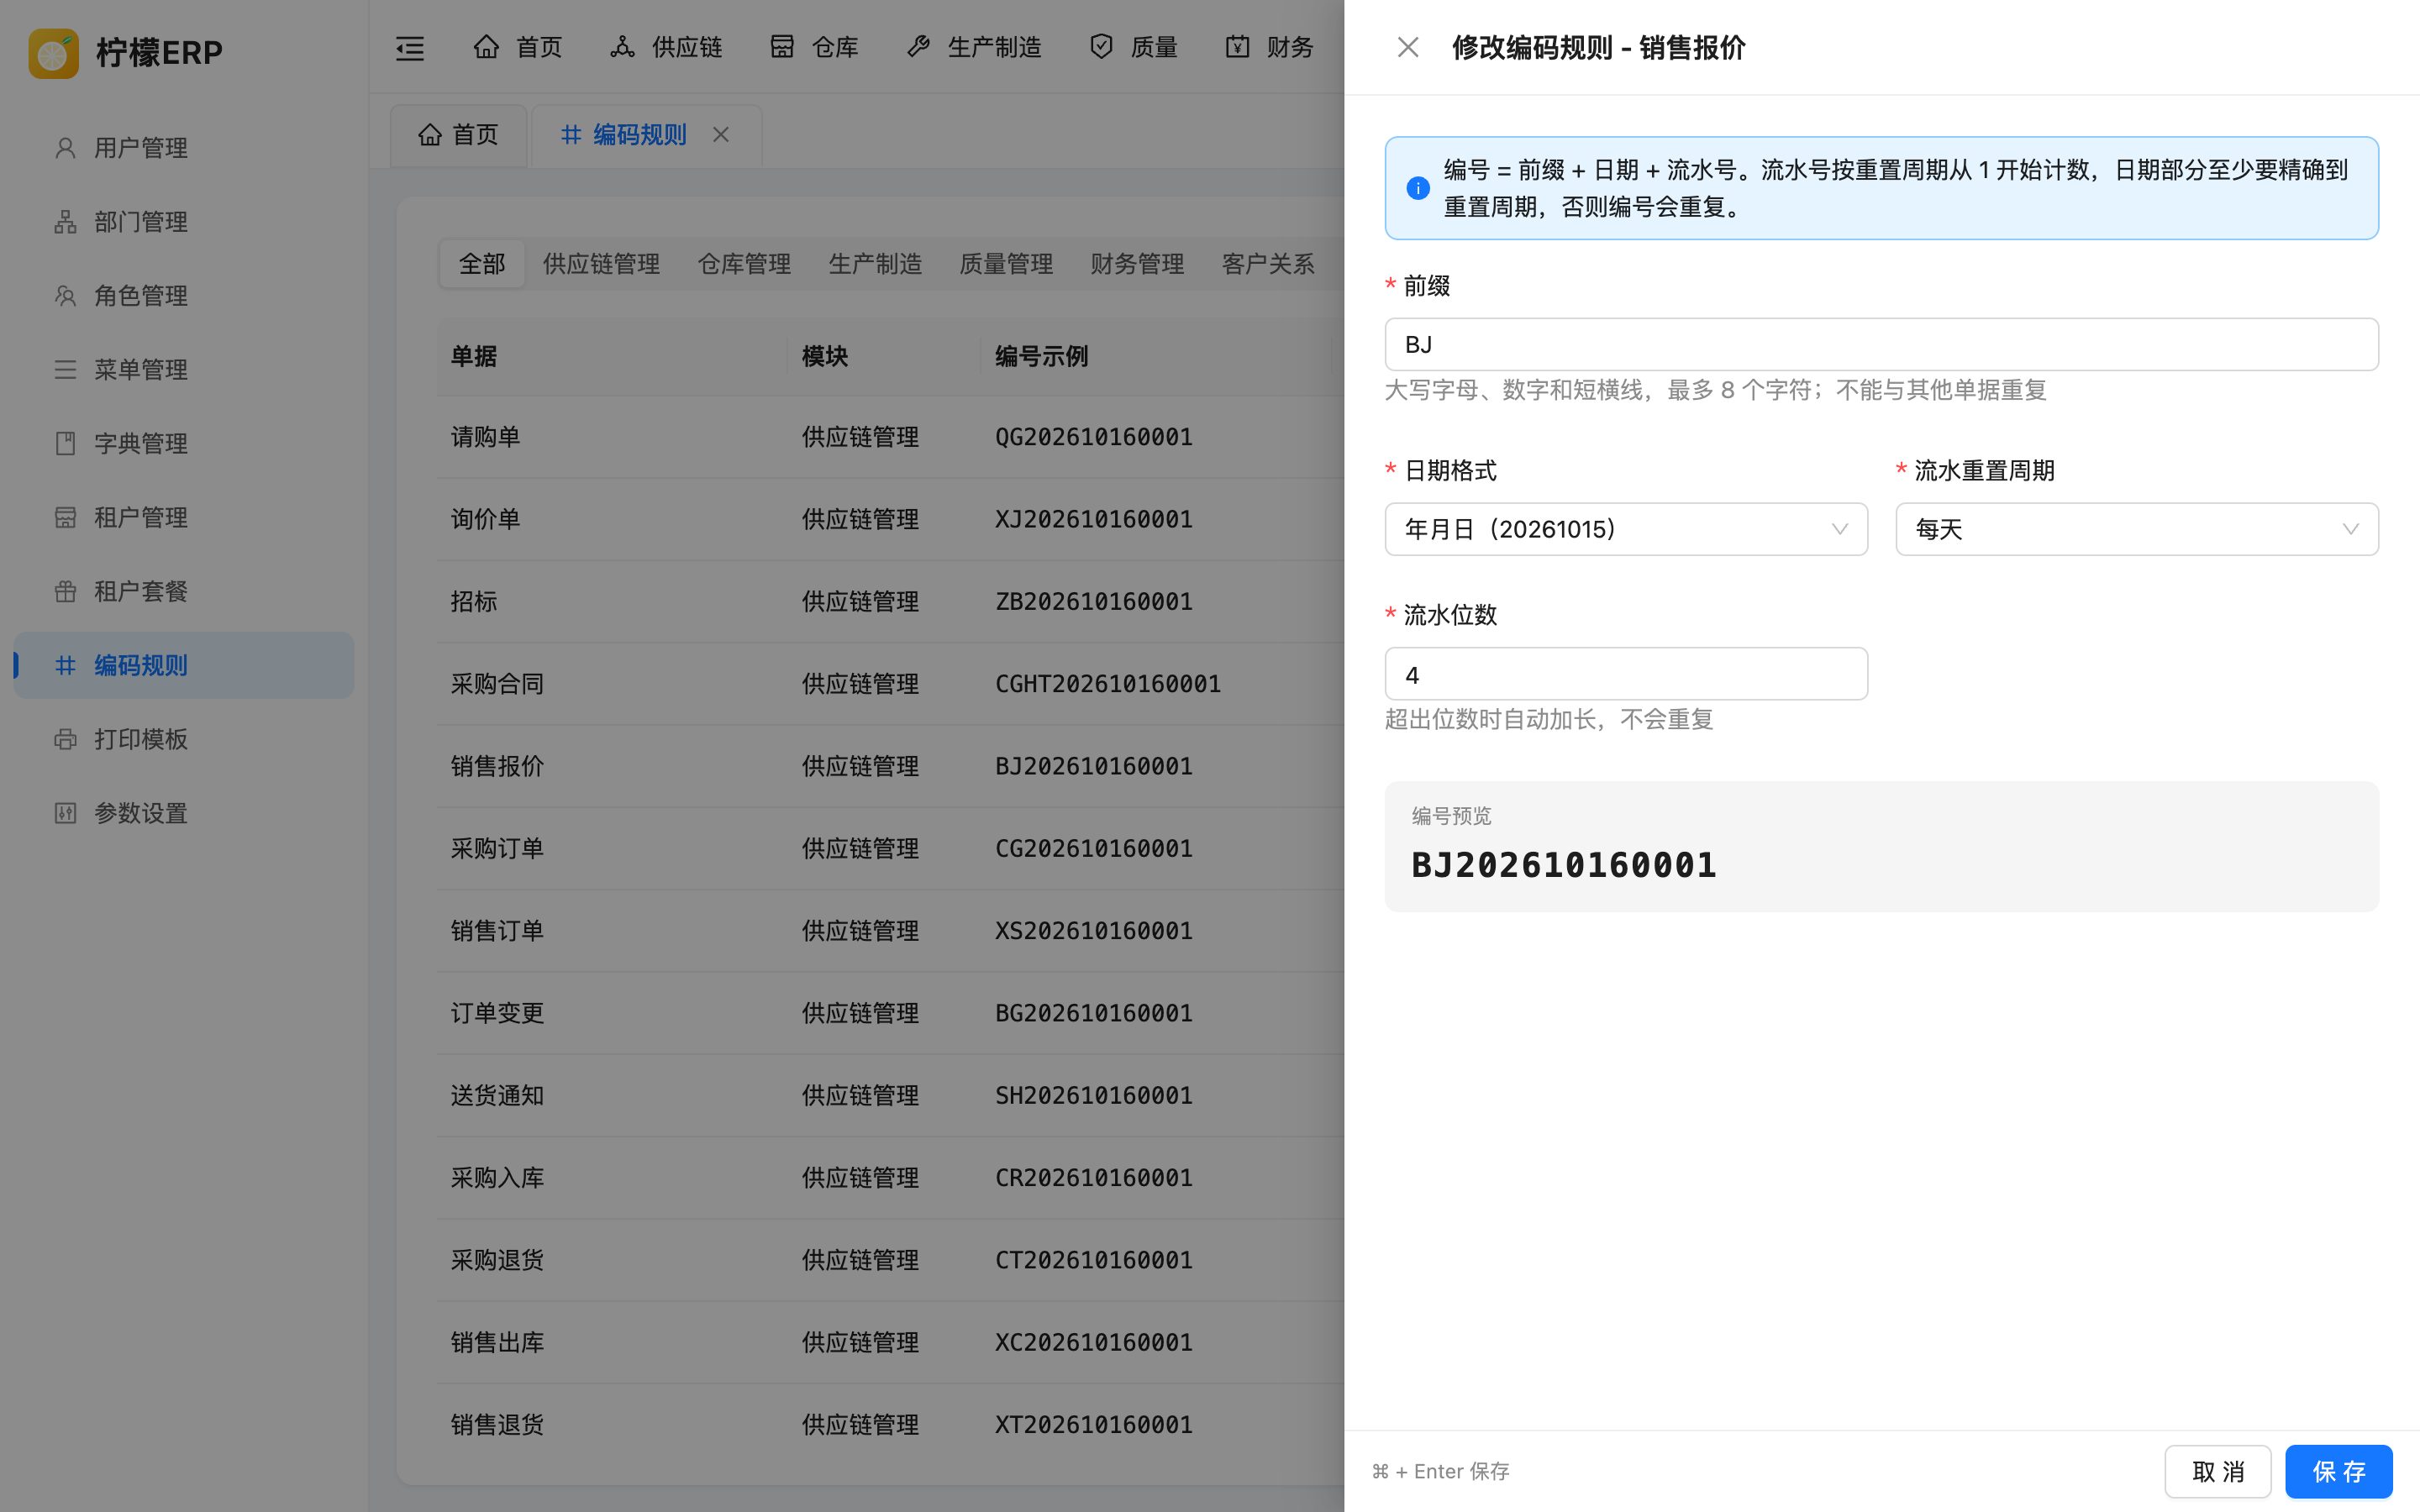Viewport: 2420px width, 1512px height.
Task: Click the 招标 row name
Action: (474, 602)
